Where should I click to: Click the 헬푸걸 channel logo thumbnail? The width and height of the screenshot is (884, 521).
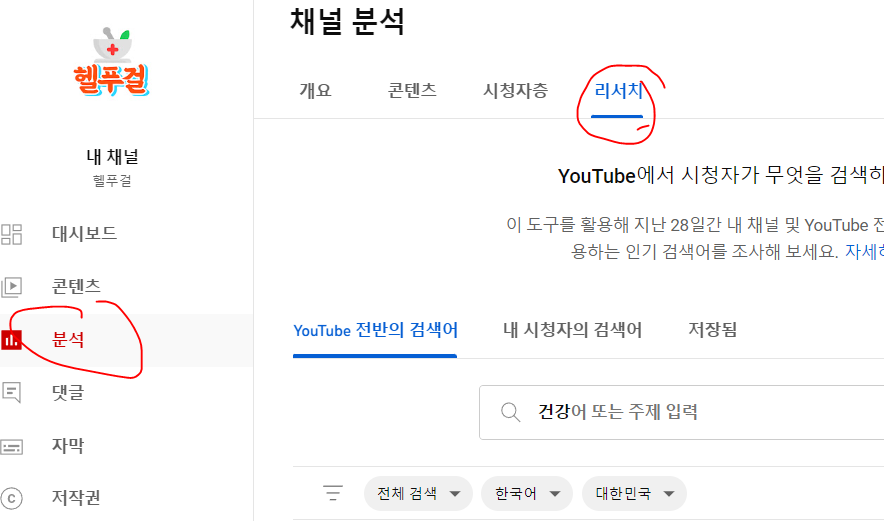coord(112,62)
